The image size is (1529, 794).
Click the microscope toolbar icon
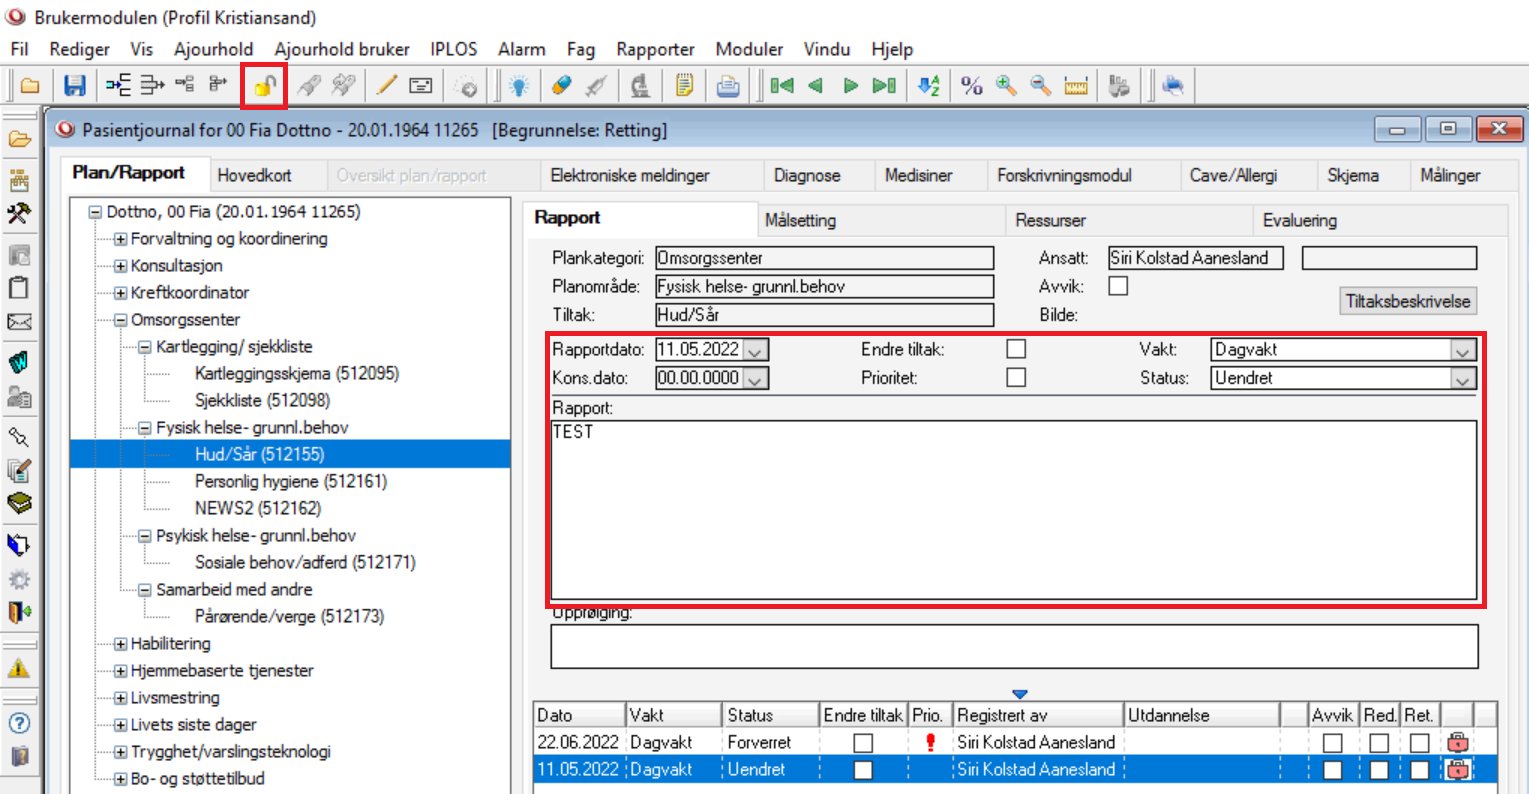coord(641,86)
